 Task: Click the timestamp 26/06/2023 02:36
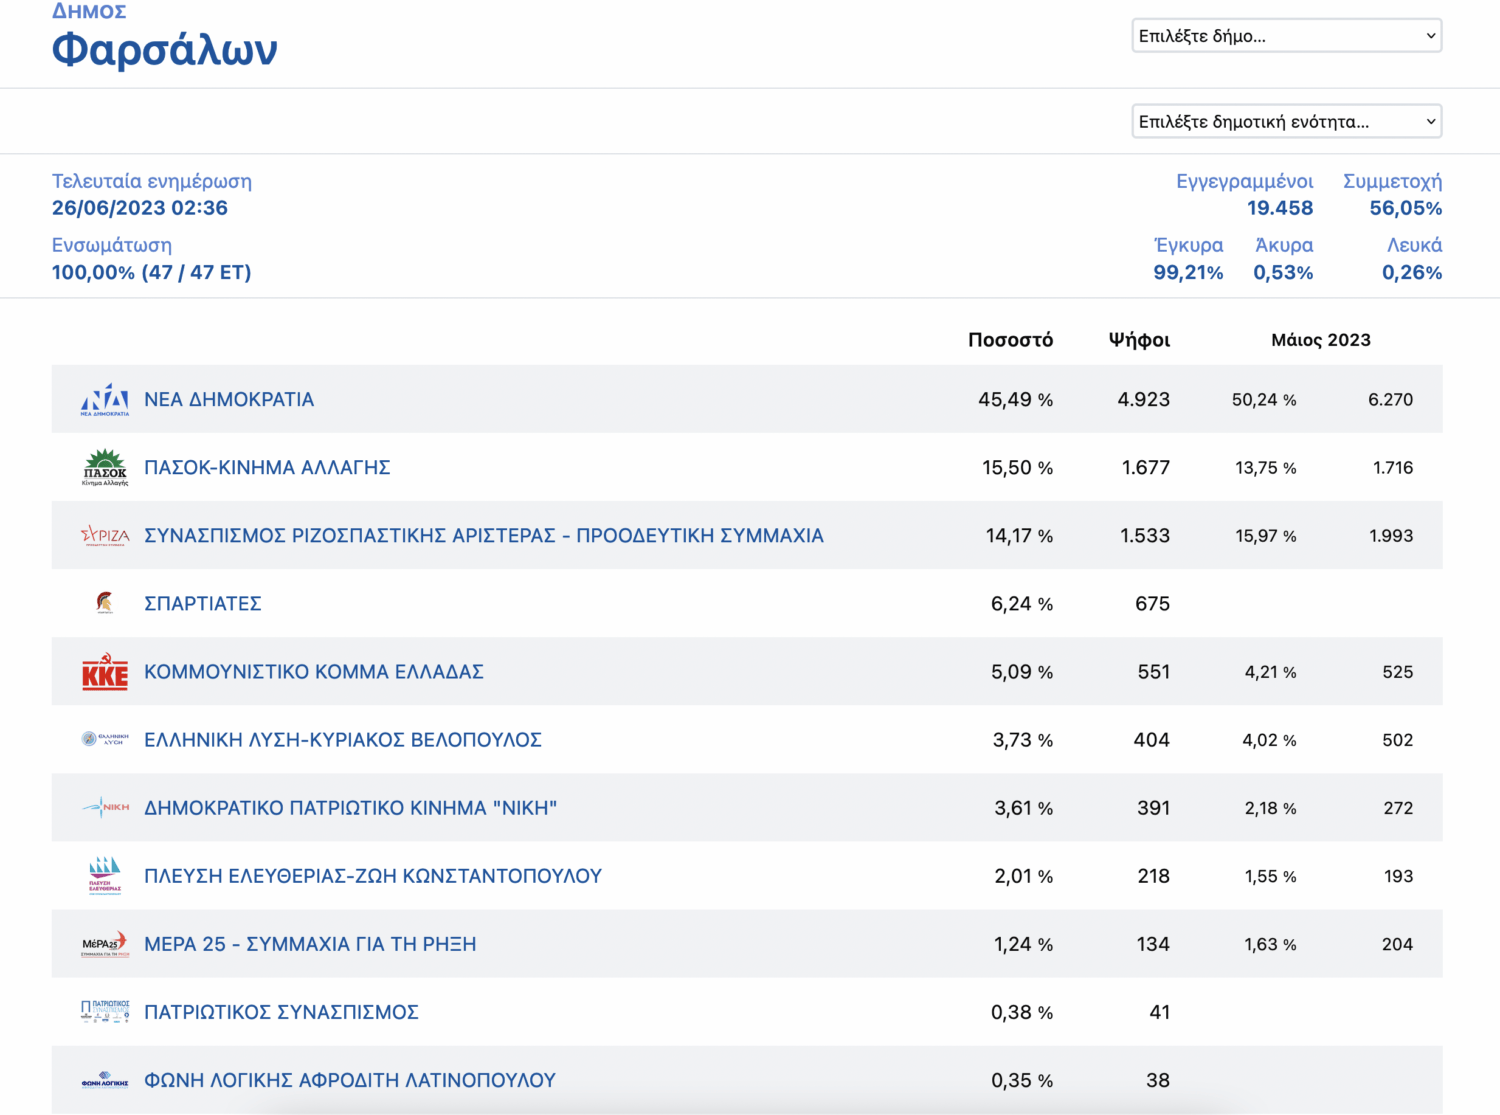140,208
